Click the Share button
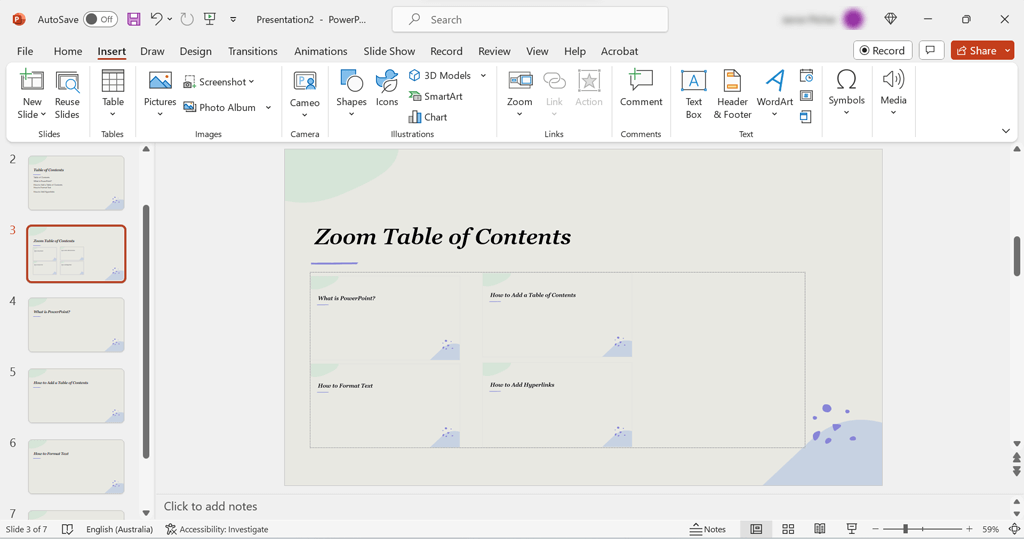 point(975,50)
